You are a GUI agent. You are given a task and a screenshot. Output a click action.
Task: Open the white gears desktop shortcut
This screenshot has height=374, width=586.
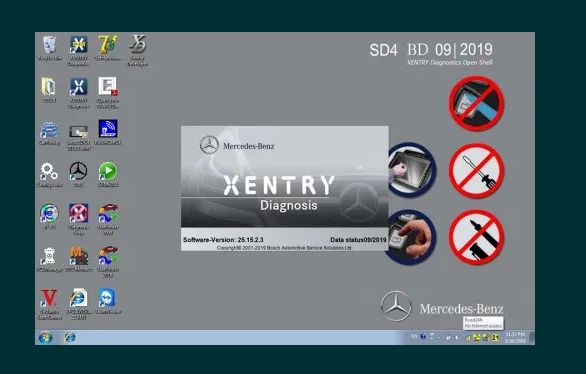point(49,174)
